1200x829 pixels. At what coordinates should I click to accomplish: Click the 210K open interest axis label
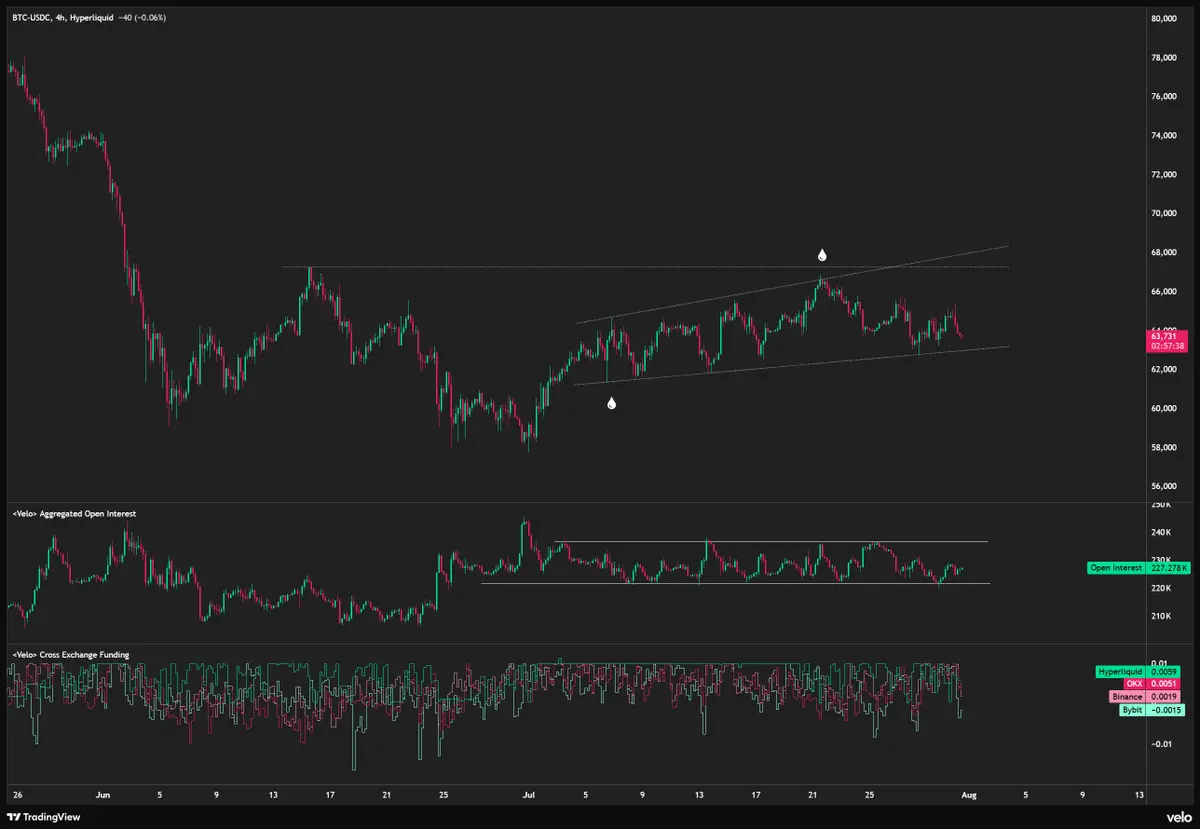click(x=1161, y=616)
